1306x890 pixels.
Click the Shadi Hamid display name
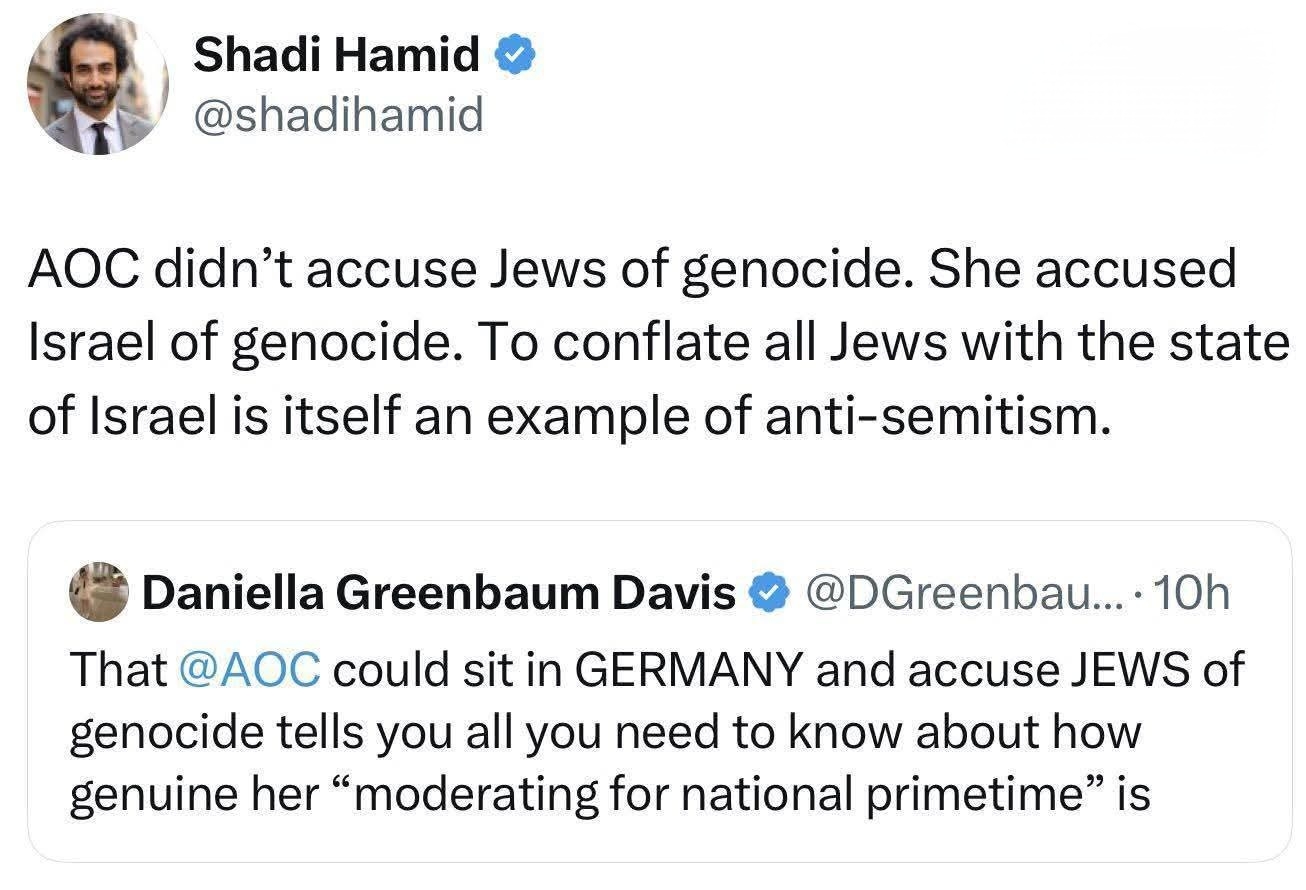(336, 56)
